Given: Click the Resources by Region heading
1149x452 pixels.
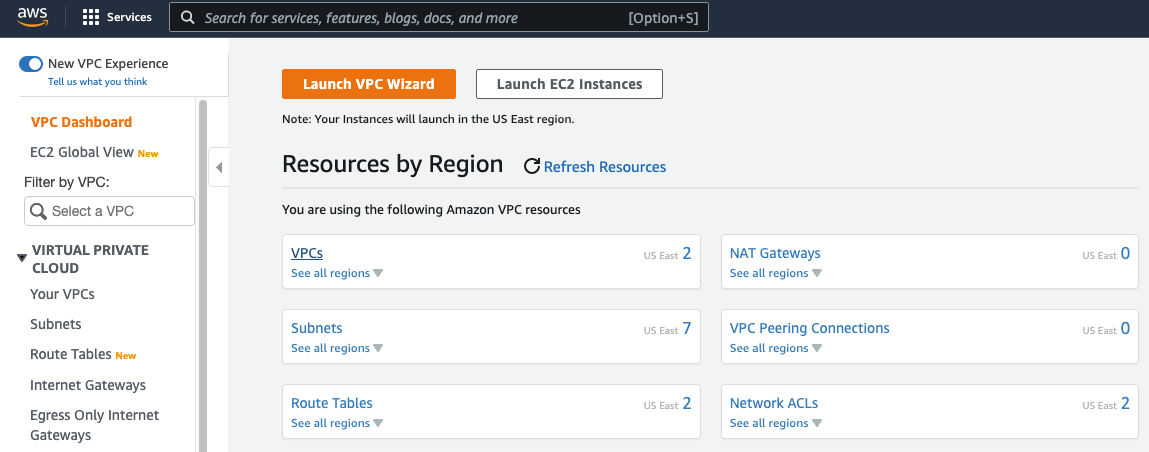Looking at the screenshot, I should coord(393,164).
